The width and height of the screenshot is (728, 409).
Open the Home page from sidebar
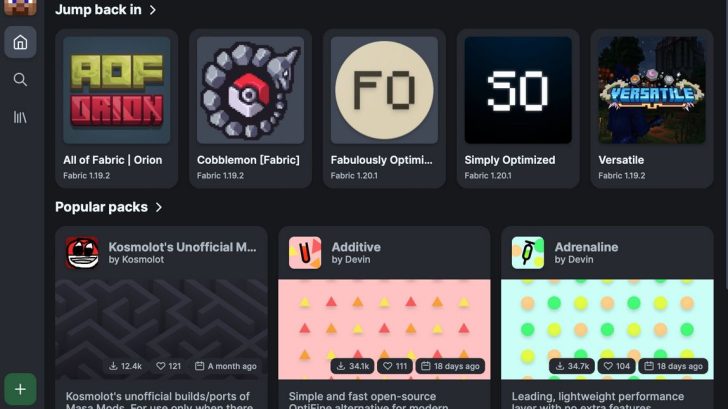20,42
